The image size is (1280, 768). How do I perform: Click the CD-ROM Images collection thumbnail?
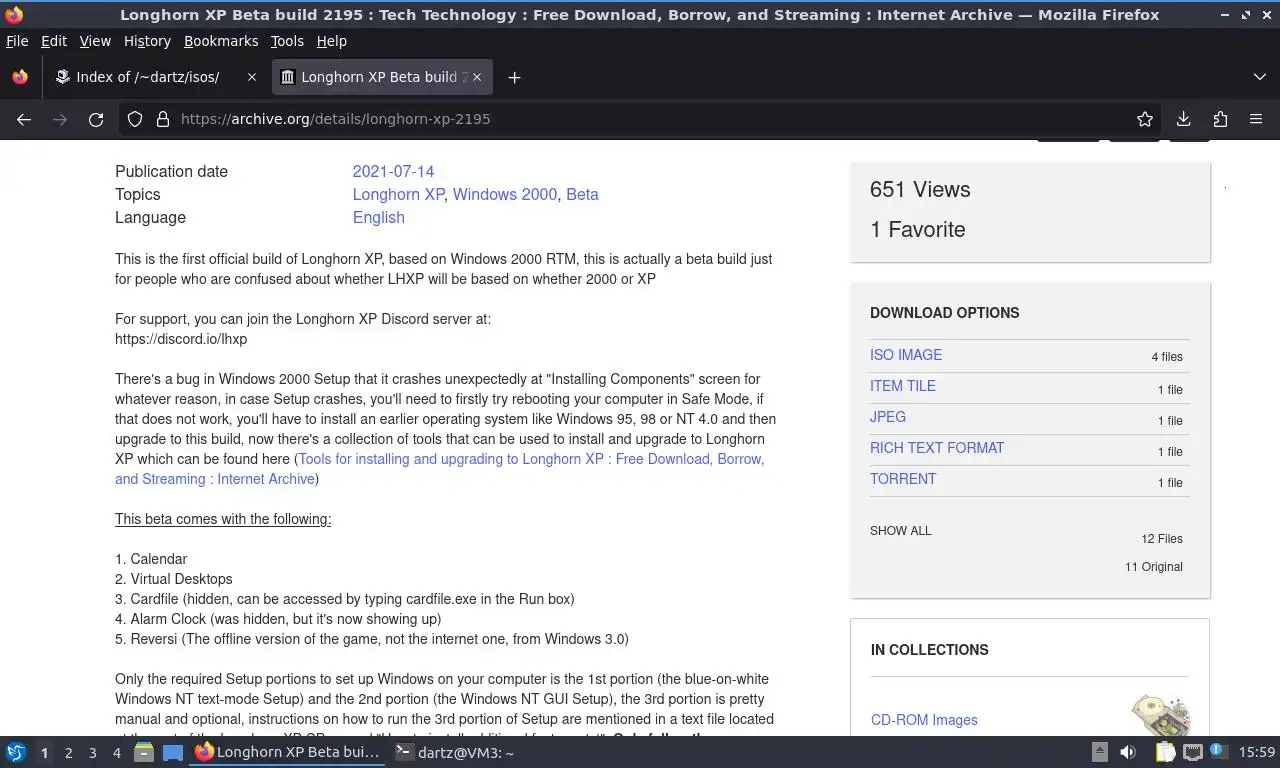[x=1160, y=716]
